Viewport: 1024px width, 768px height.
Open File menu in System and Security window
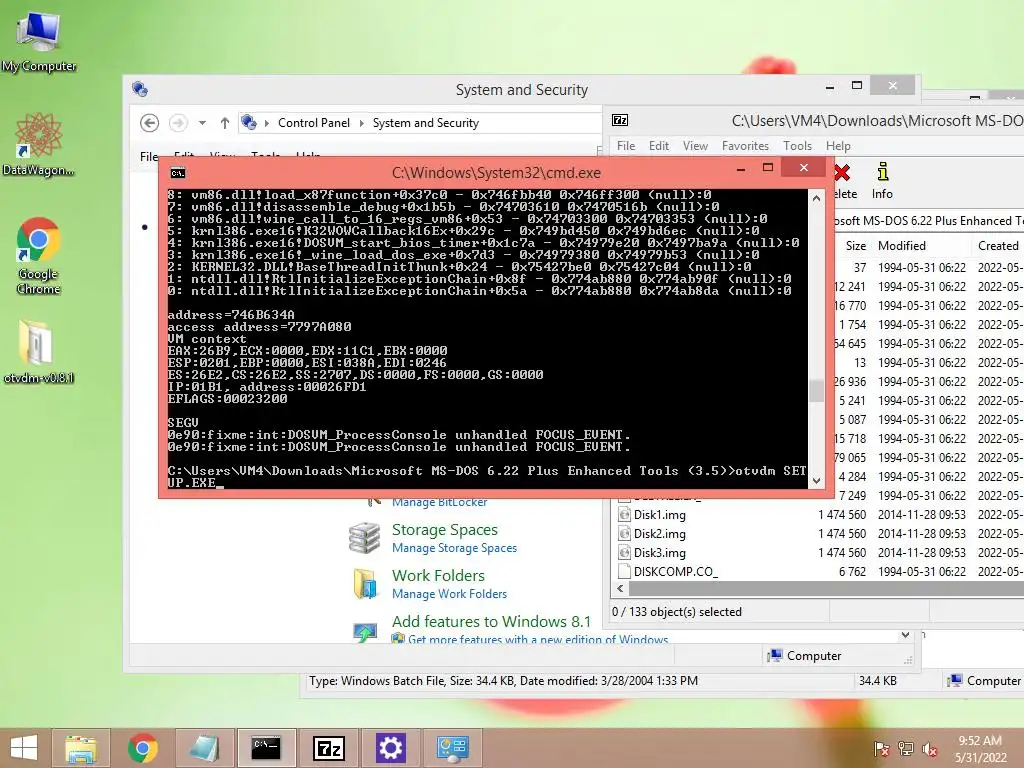149,156
